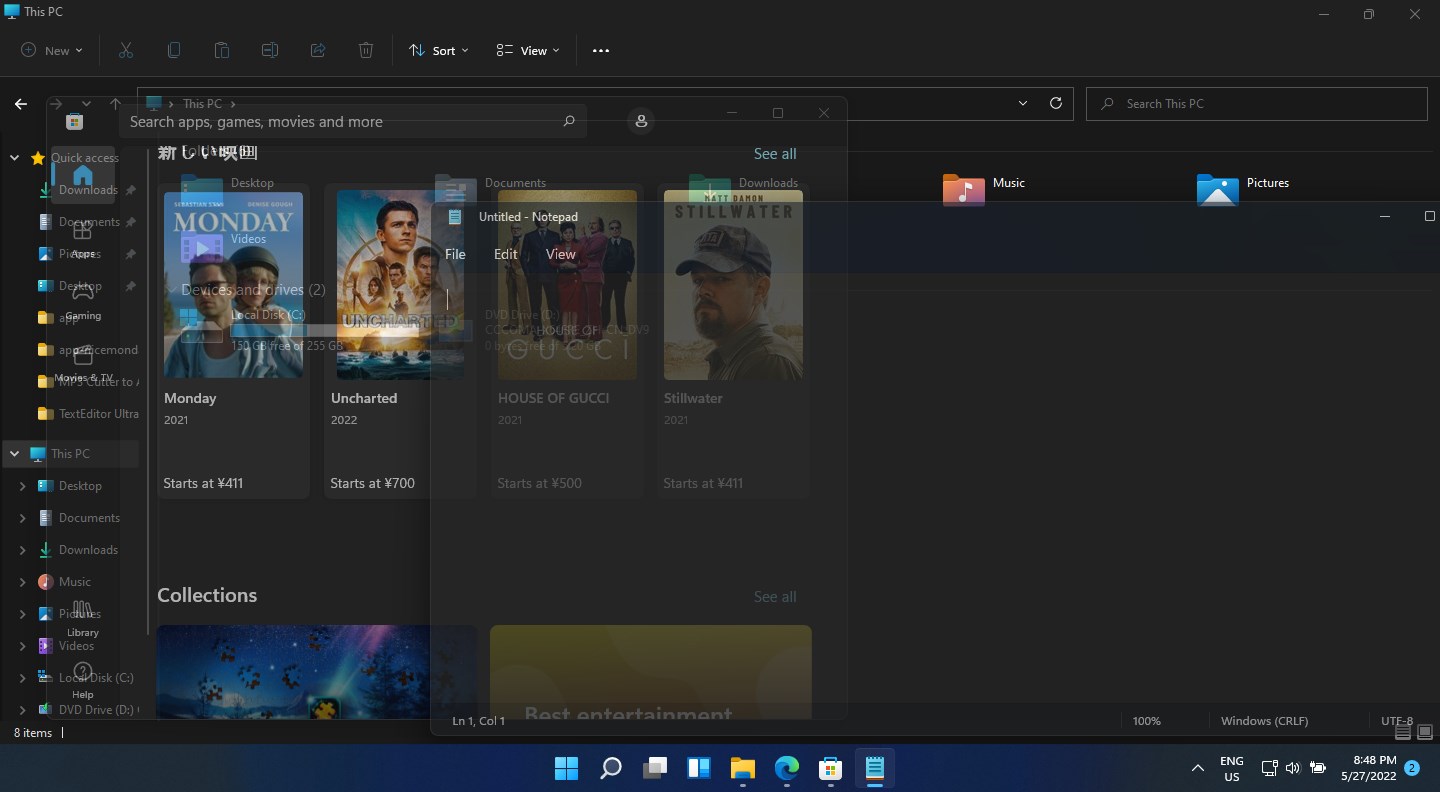
Task: Click the Microsoft Store profile account icon
Action: point(642,121)
